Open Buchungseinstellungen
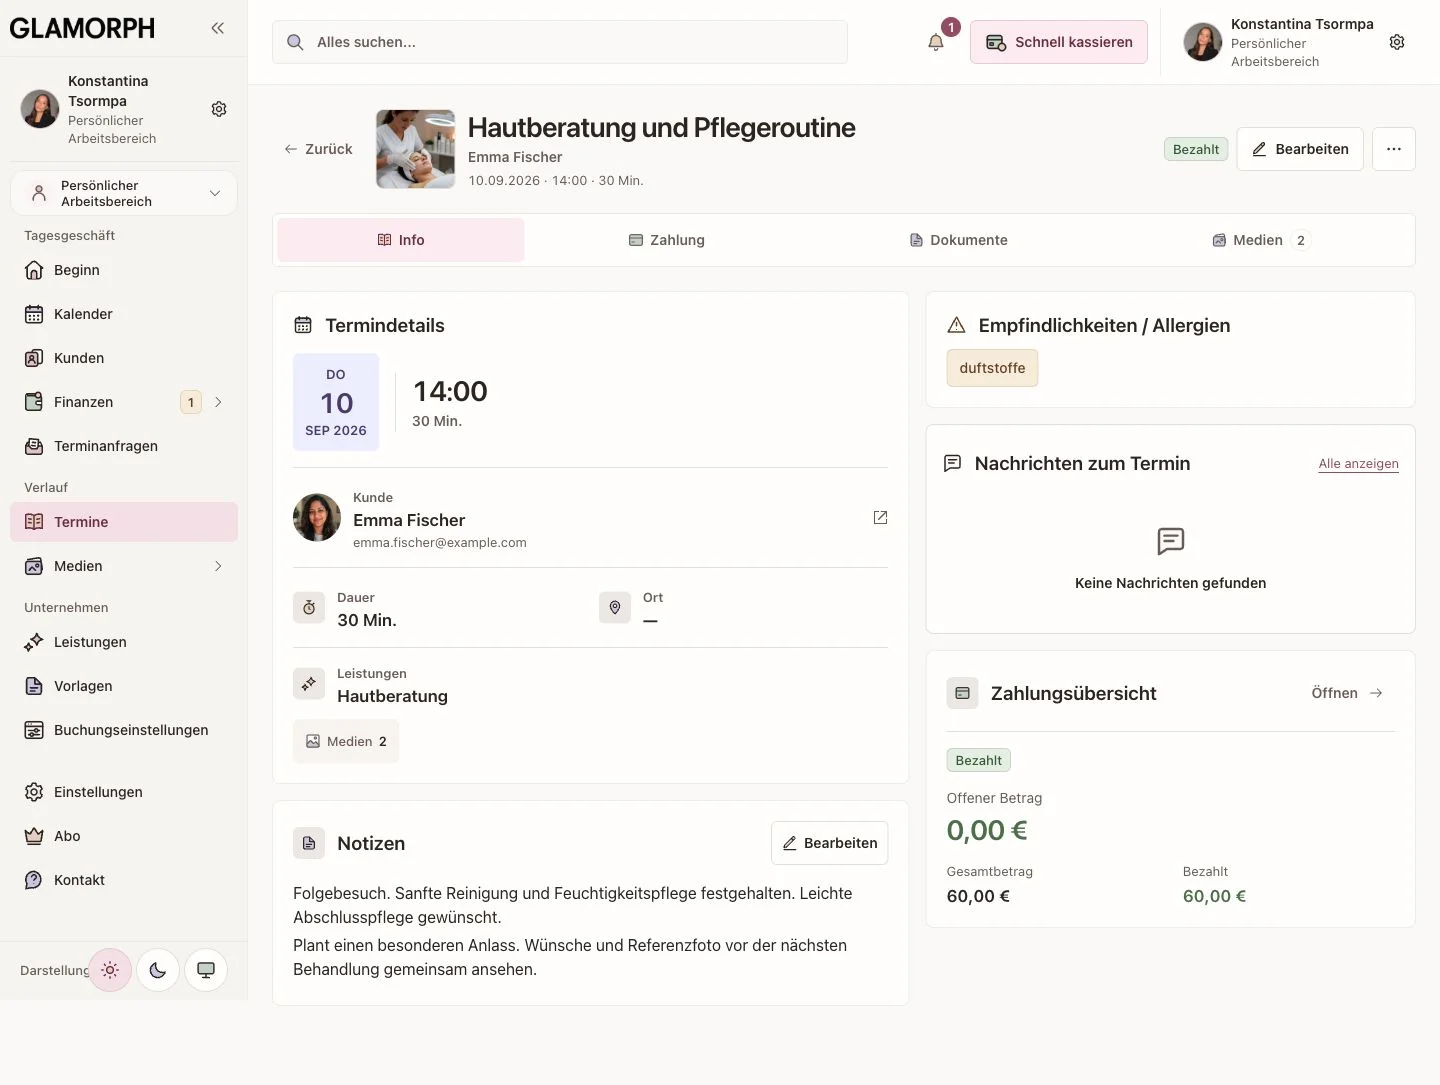The height and width of the screenshot is (1085, 1440). 124,730
